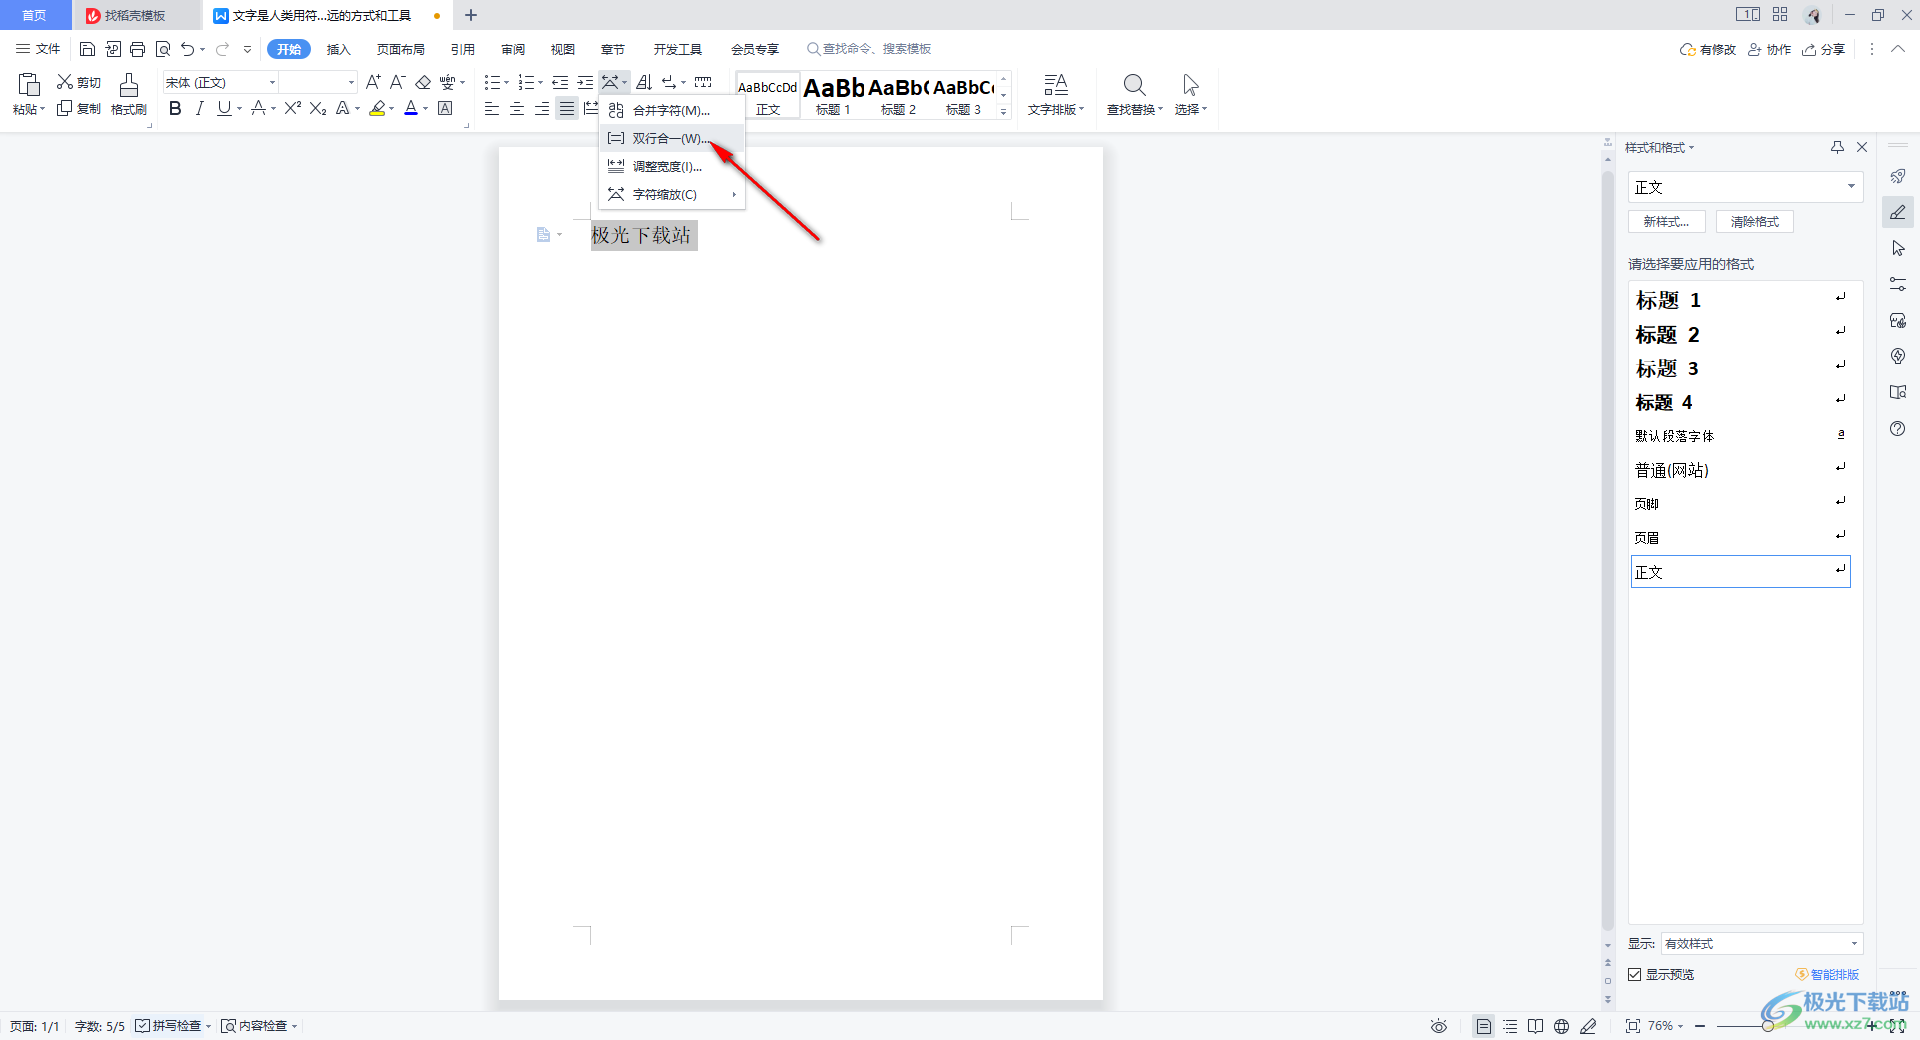The image size is (1920, 1040).
Task: Pin the Styles and Formatting panel
Action: [x=1837, y=147]
